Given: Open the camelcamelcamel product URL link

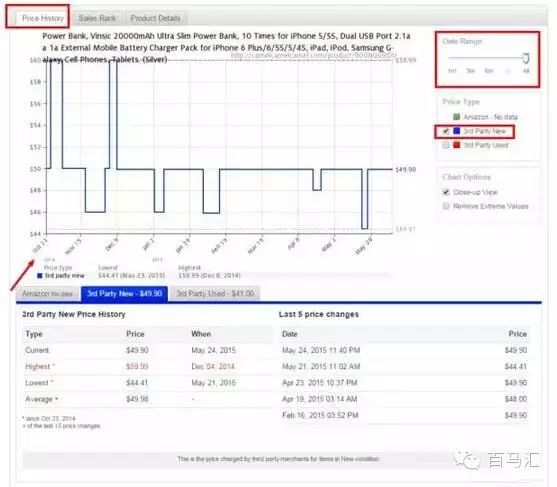Looking at the screenshot, I should click(314, 55).
